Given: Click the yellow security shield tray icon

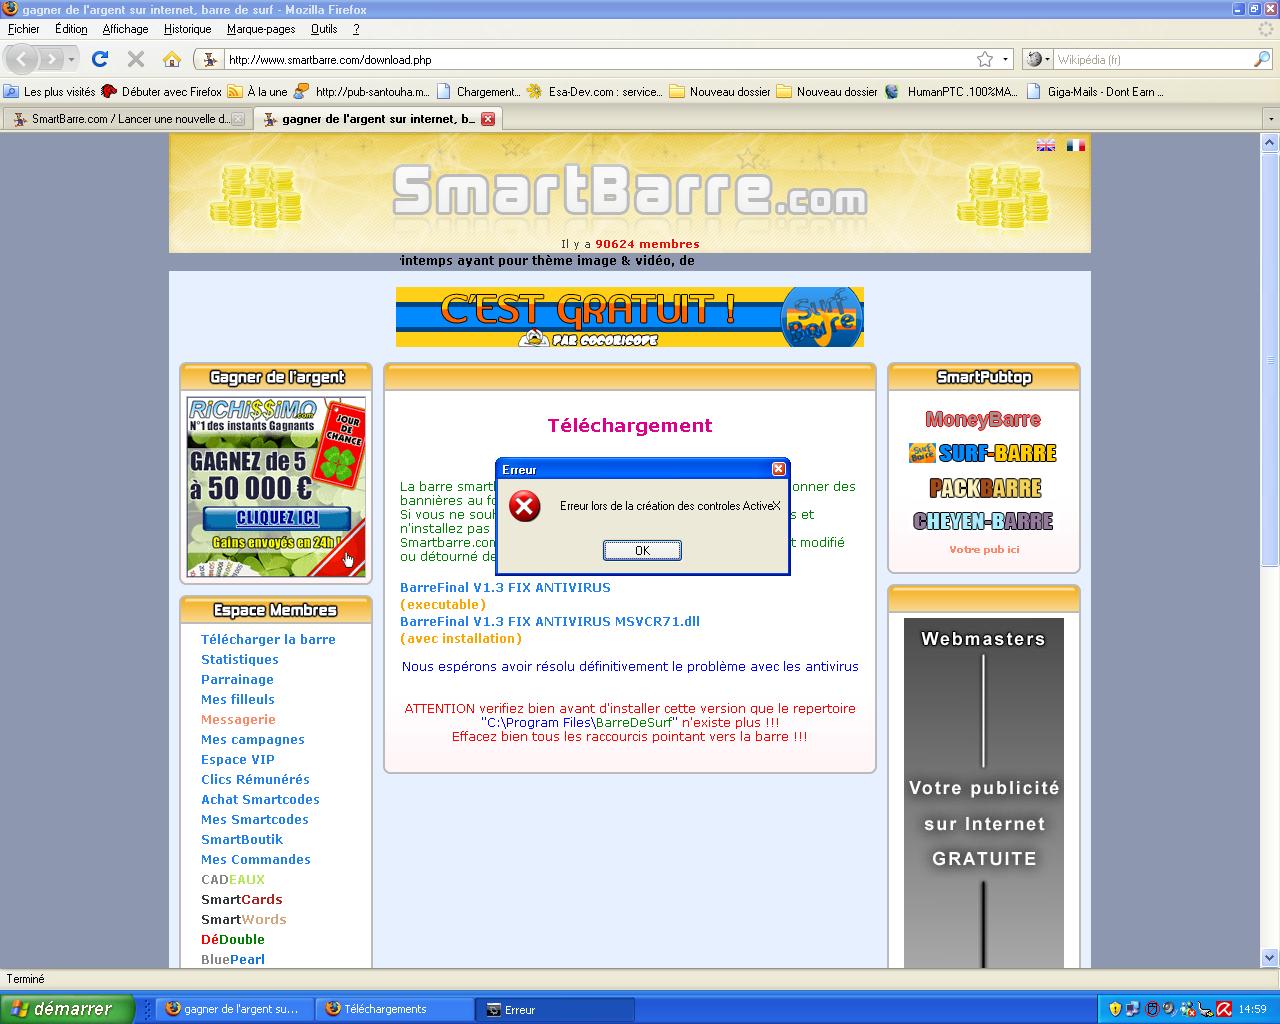Looking at the screenshot, I should [1115, 1009].
